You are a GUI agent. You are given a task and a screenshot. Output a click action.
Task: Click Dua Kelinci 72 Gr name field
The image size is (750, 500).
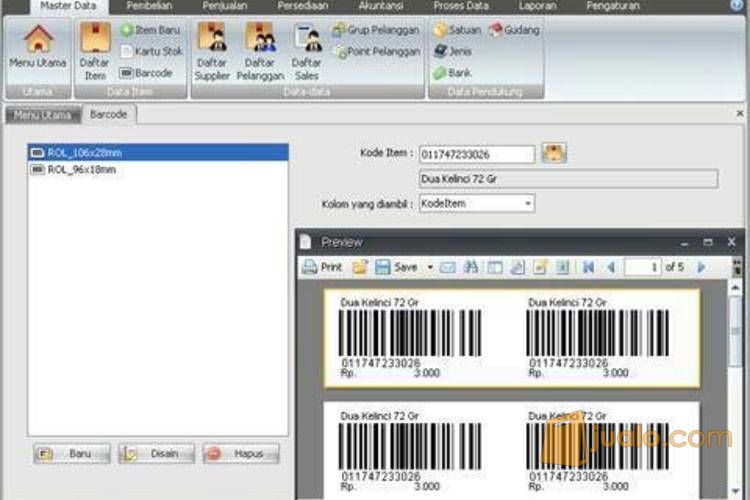coord(568,179)
